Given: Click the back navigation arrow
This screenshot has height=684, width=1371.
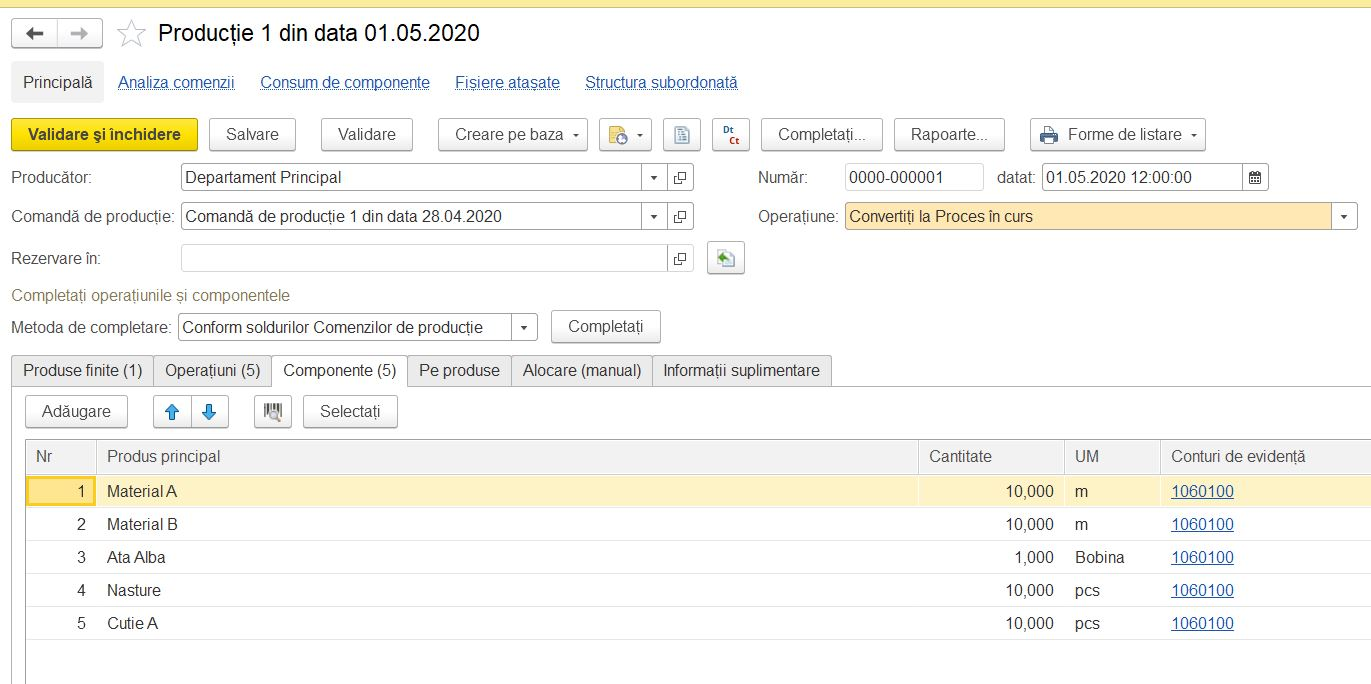Looking at the screenshot, I should tap(34, 34).
